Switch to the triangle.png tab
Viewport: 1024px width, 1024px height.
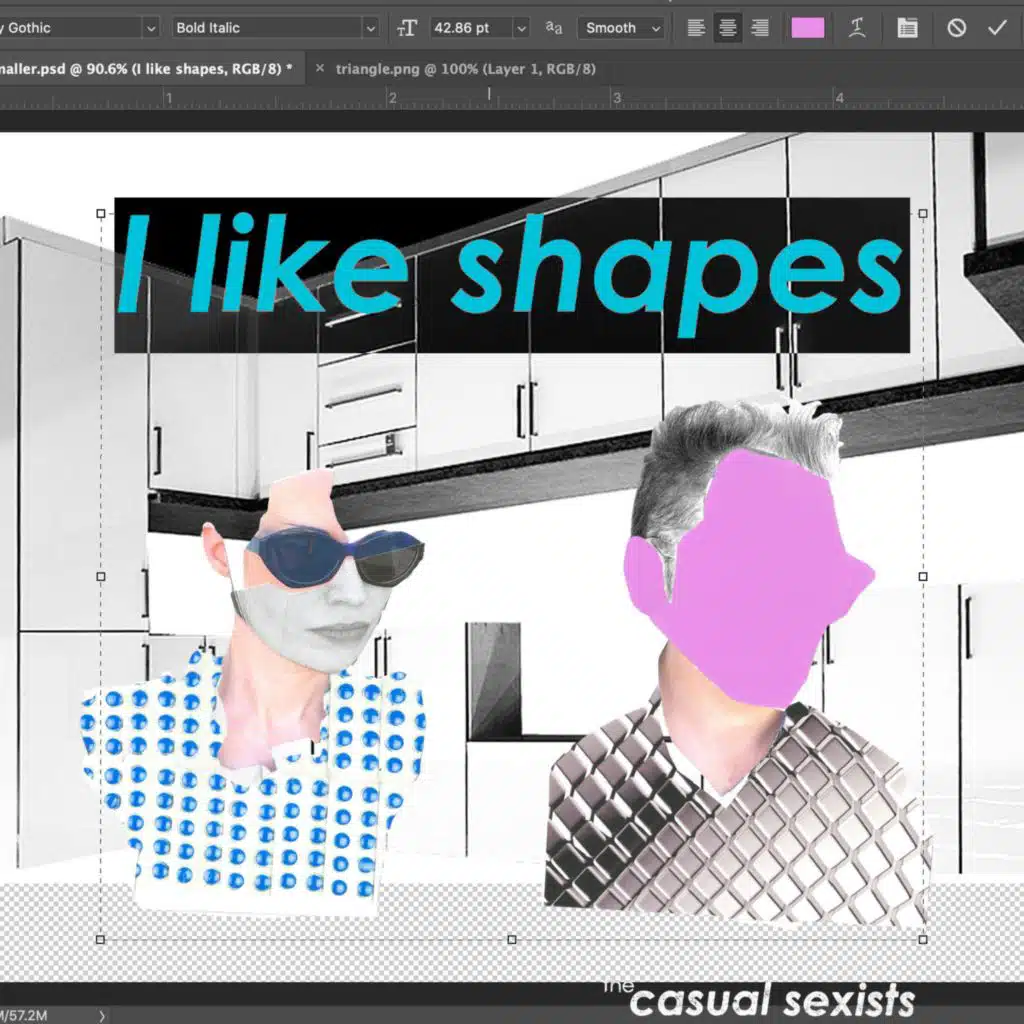[x=465, y=68]
